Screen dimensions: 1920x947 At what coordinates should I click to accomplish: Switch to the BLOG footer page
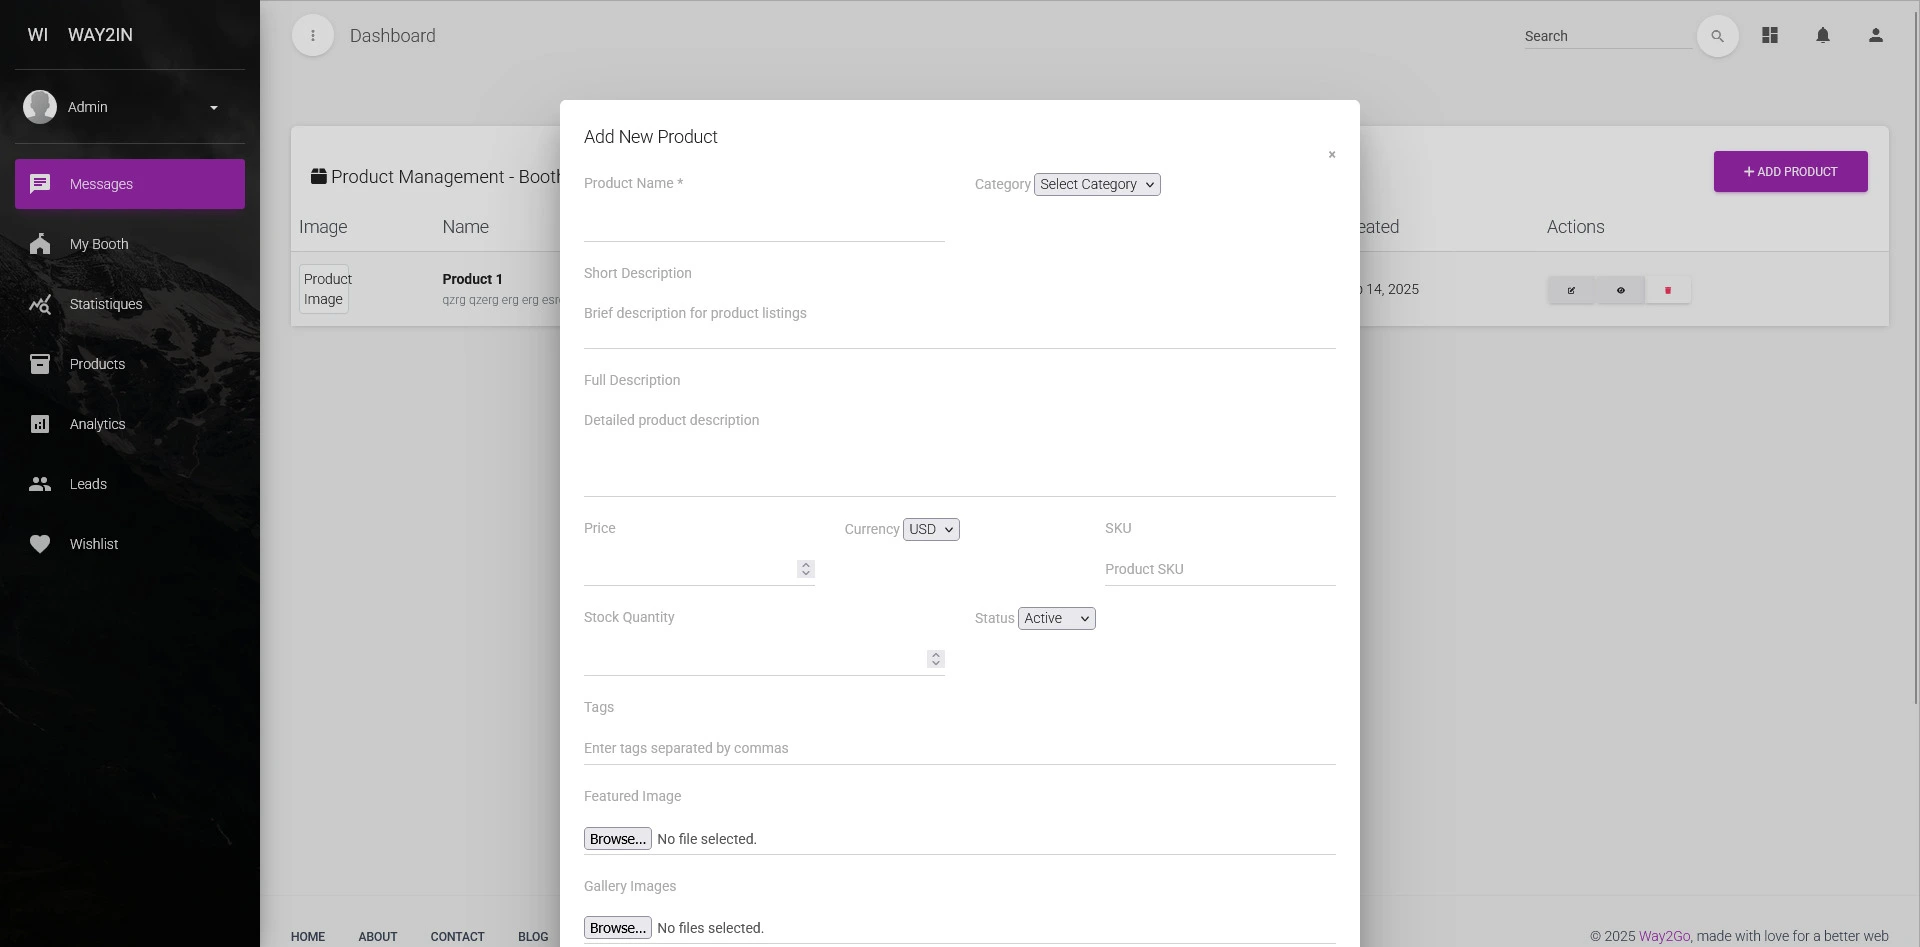coord(533,937)
